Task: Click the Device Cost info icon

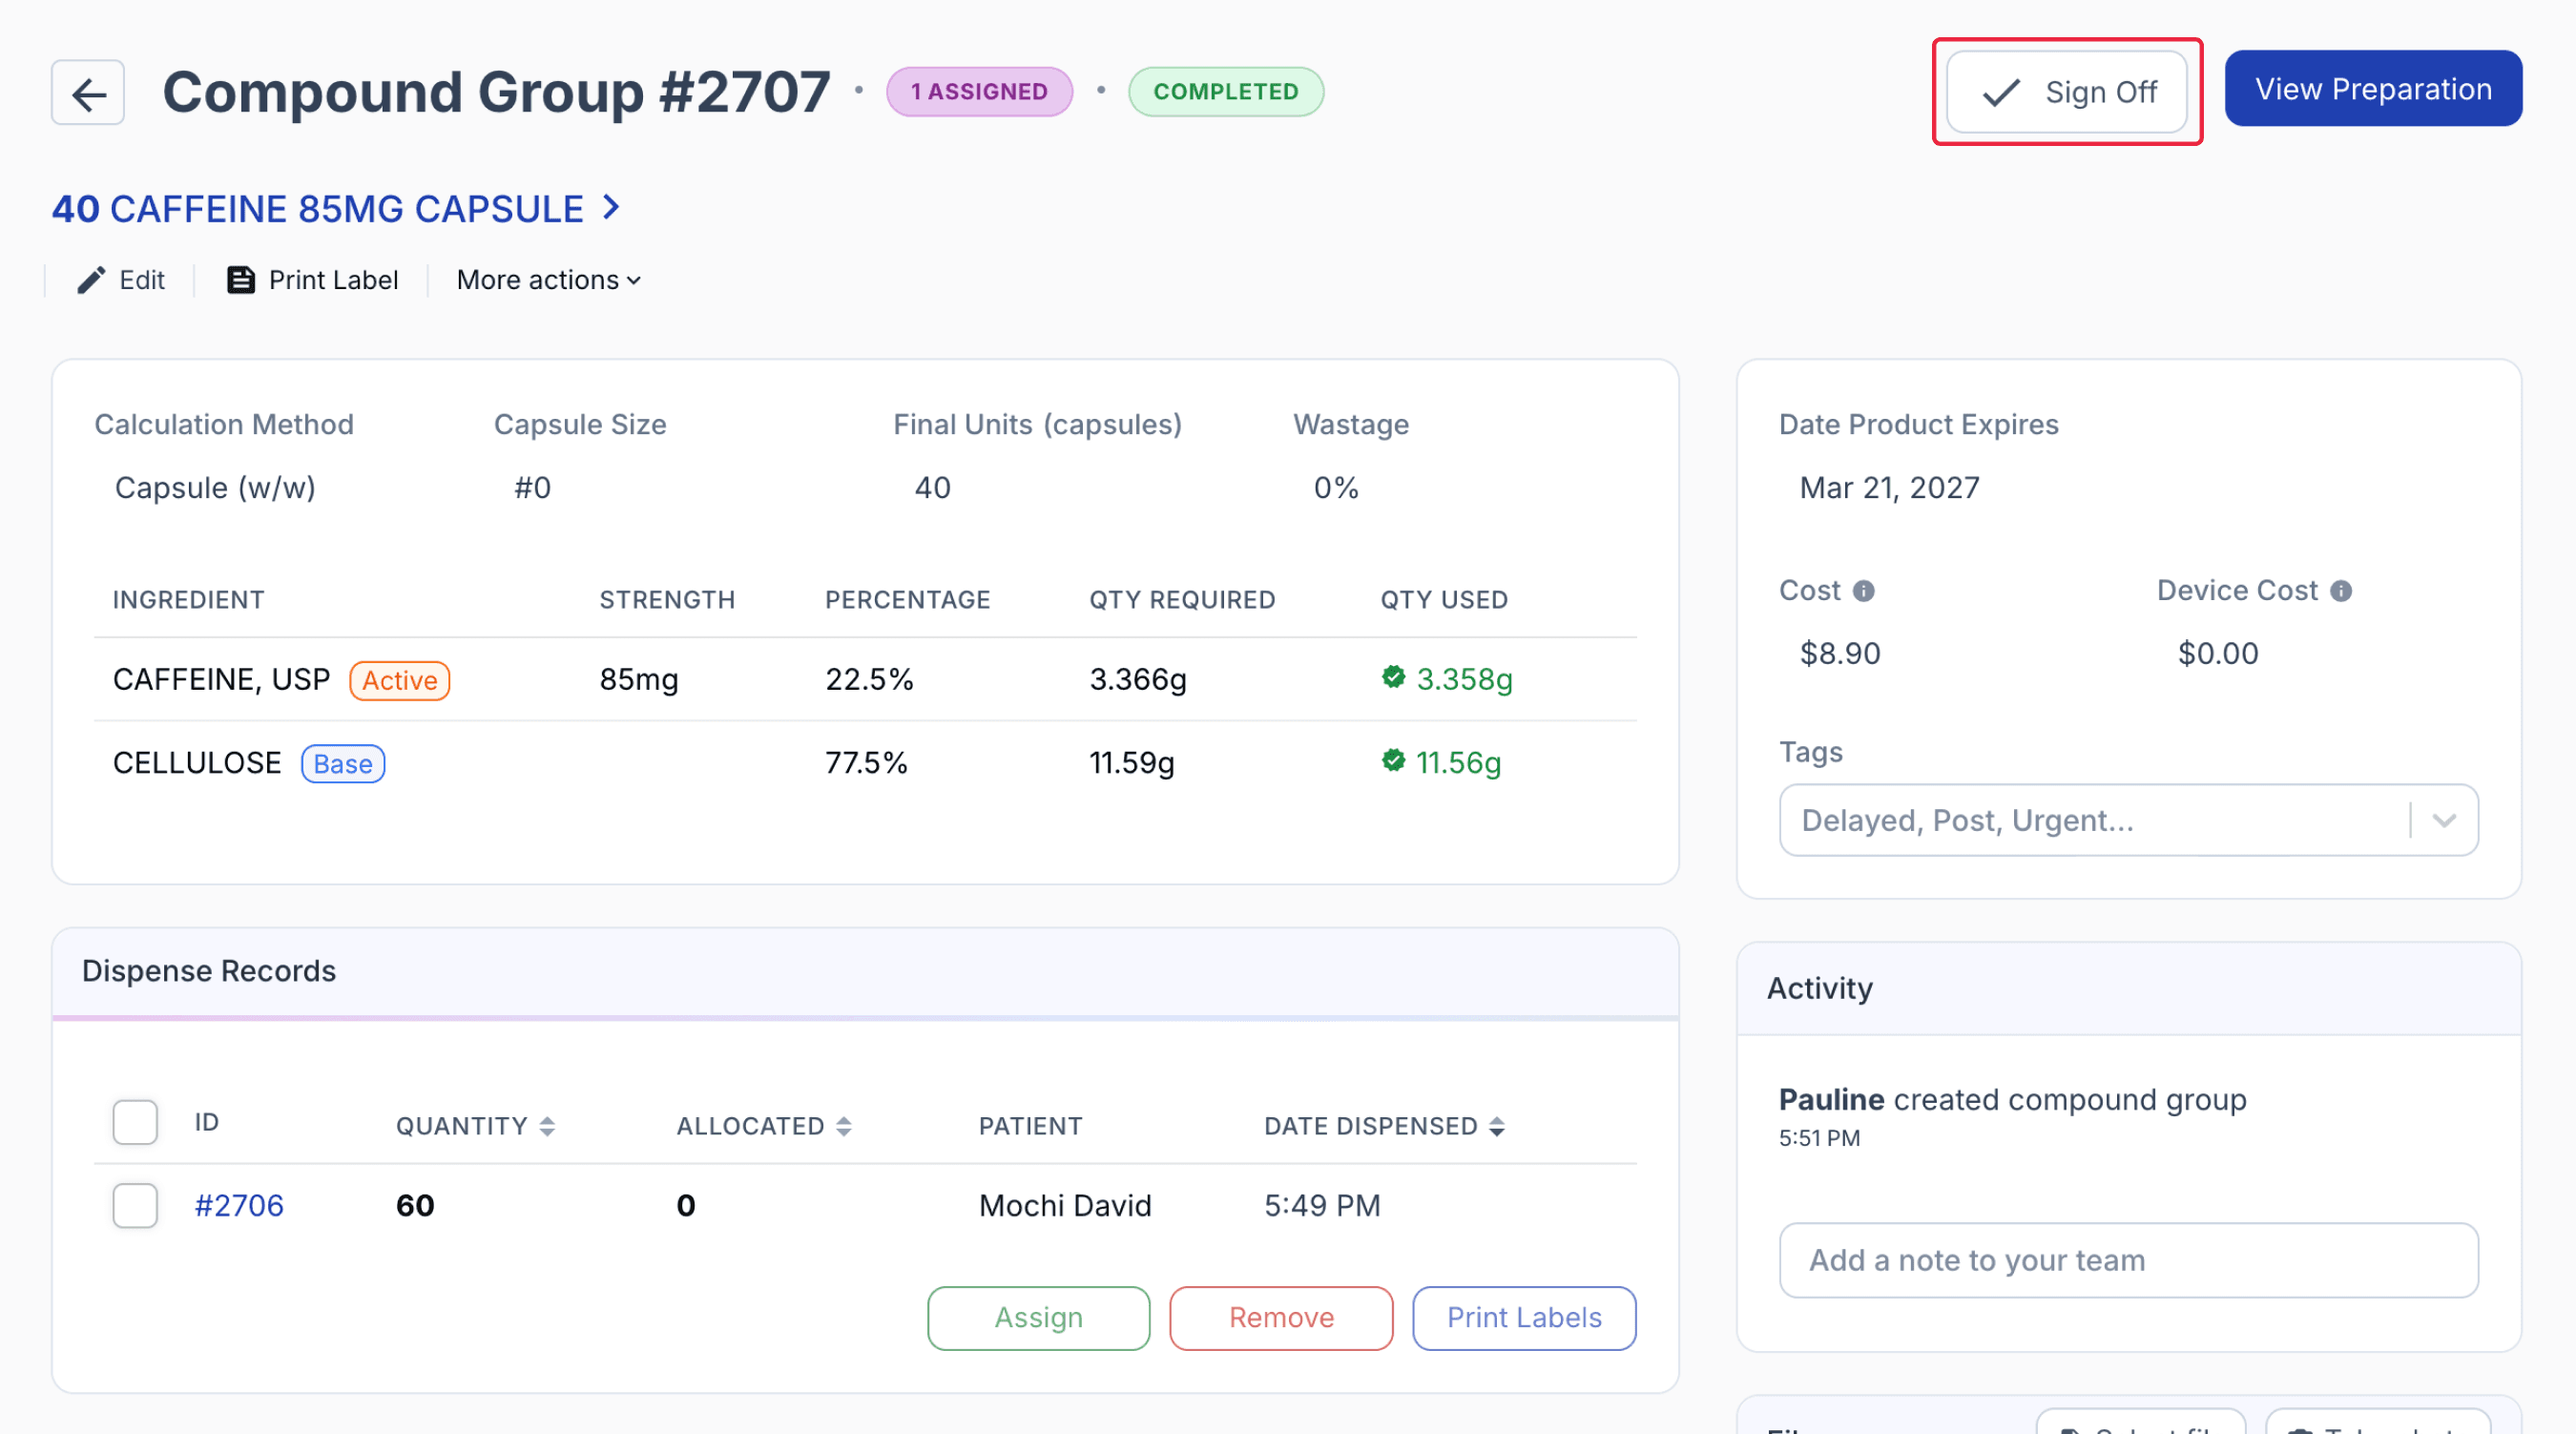Action: click(2340, 591)
